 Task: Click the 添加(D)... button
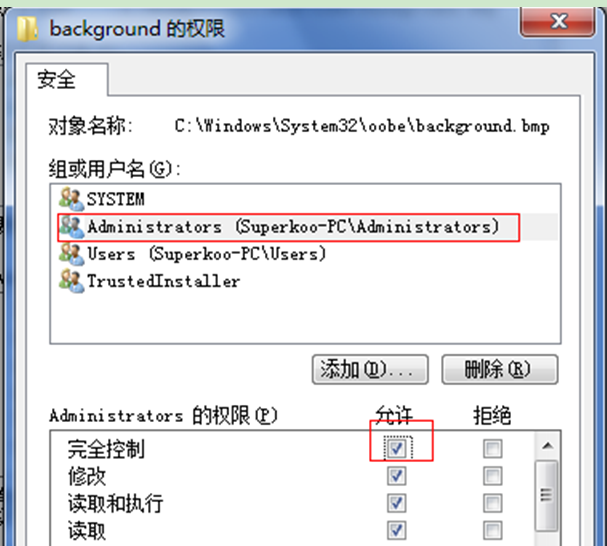pos(370,369)
